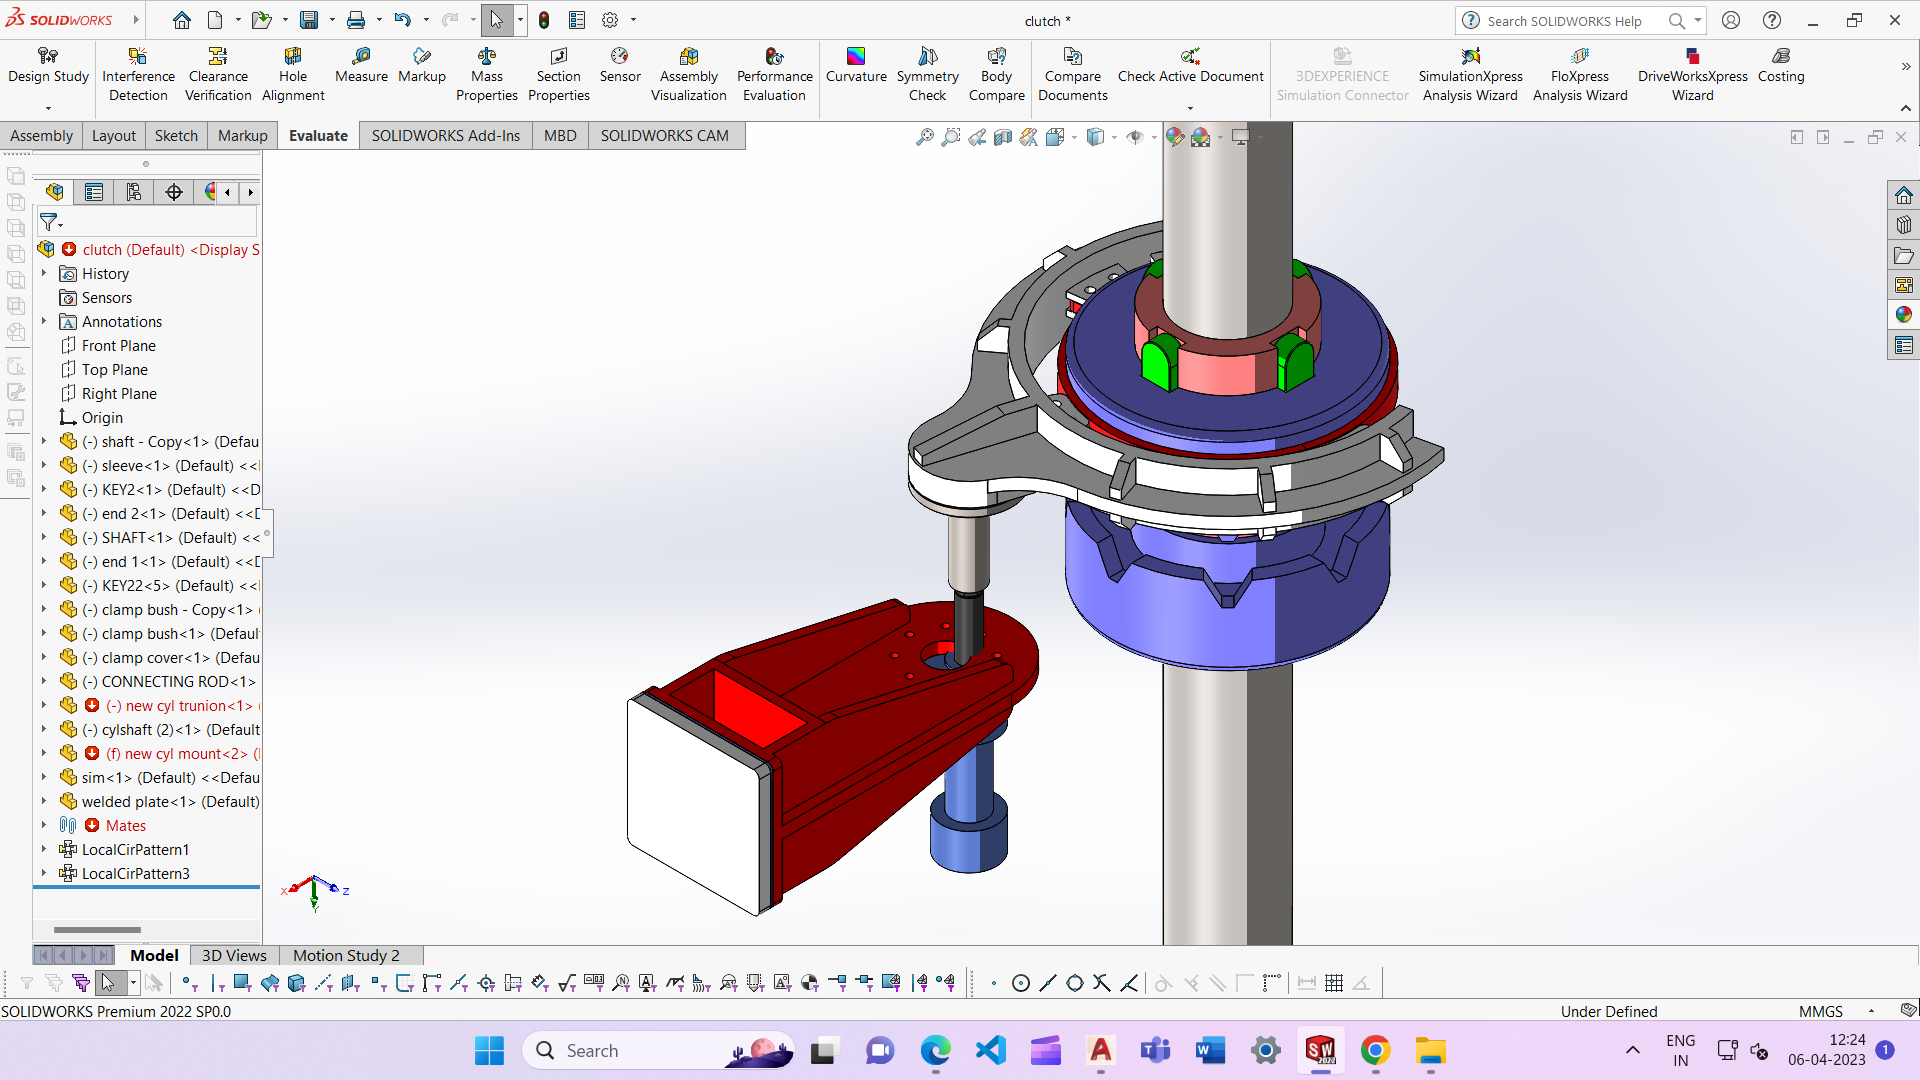This screenshot has width=1920, height=1080.
Task: Open the Options gear icon
Action: [610, 20]
